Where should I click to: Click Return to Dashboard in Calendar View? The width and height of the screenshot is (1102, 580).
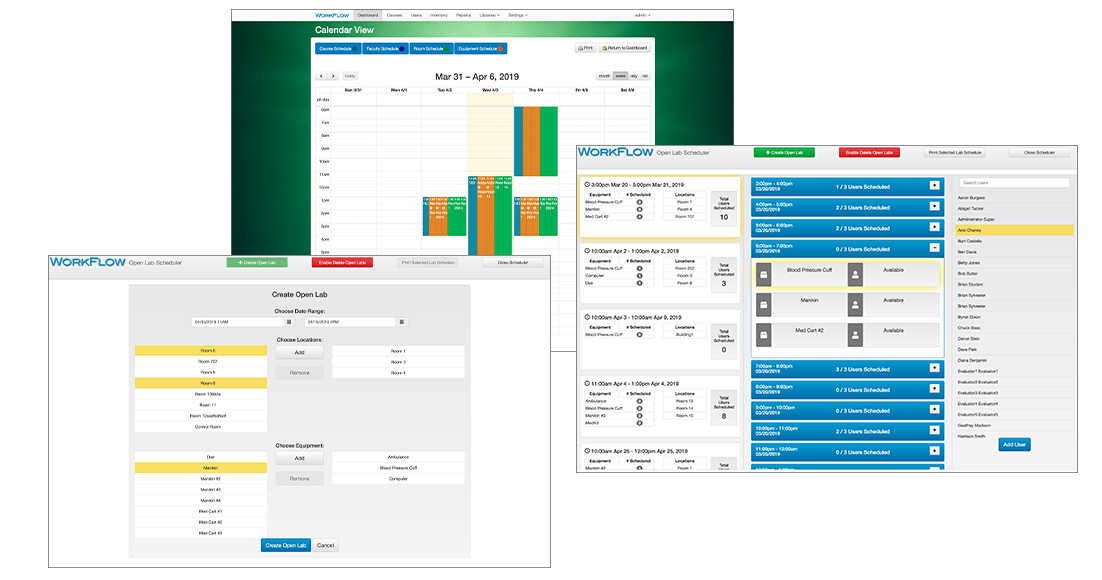coord(625,48)
